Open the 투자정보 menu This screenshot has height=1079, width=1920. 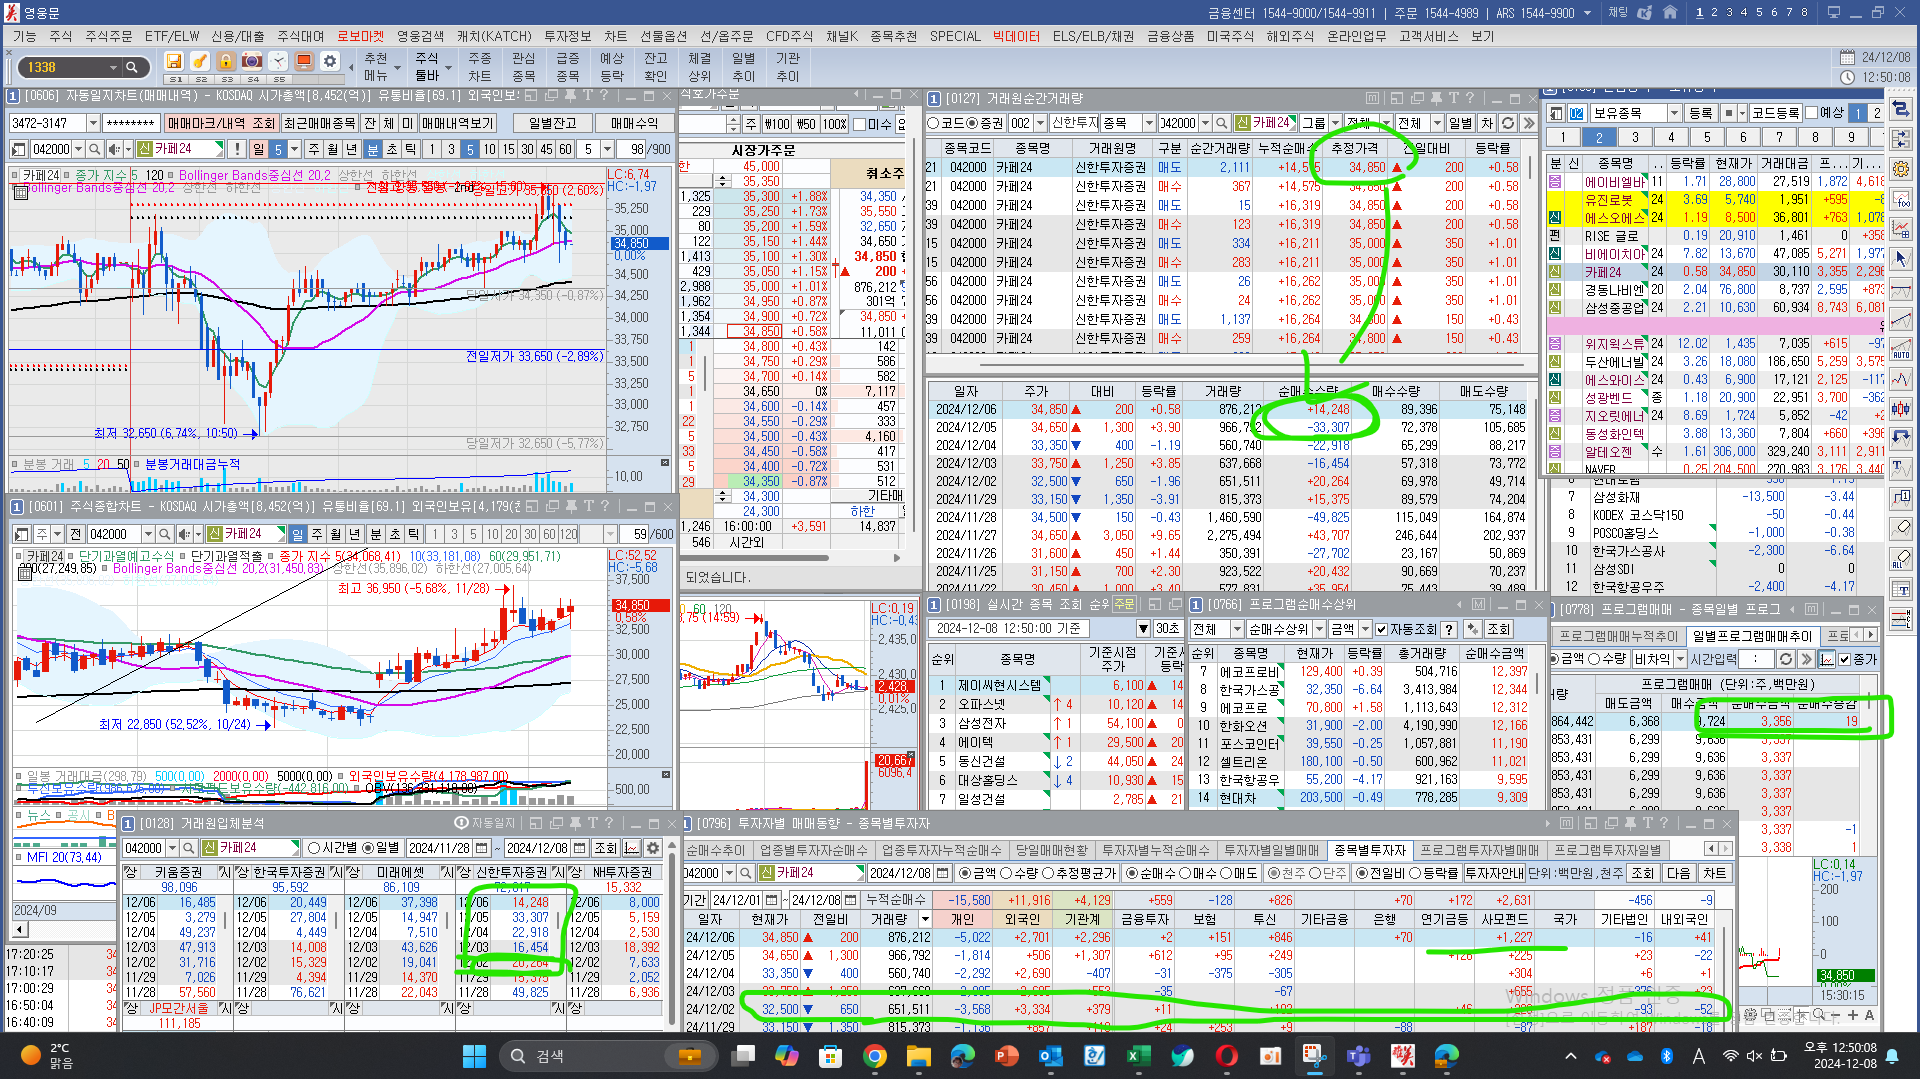[x=567, y=36]
